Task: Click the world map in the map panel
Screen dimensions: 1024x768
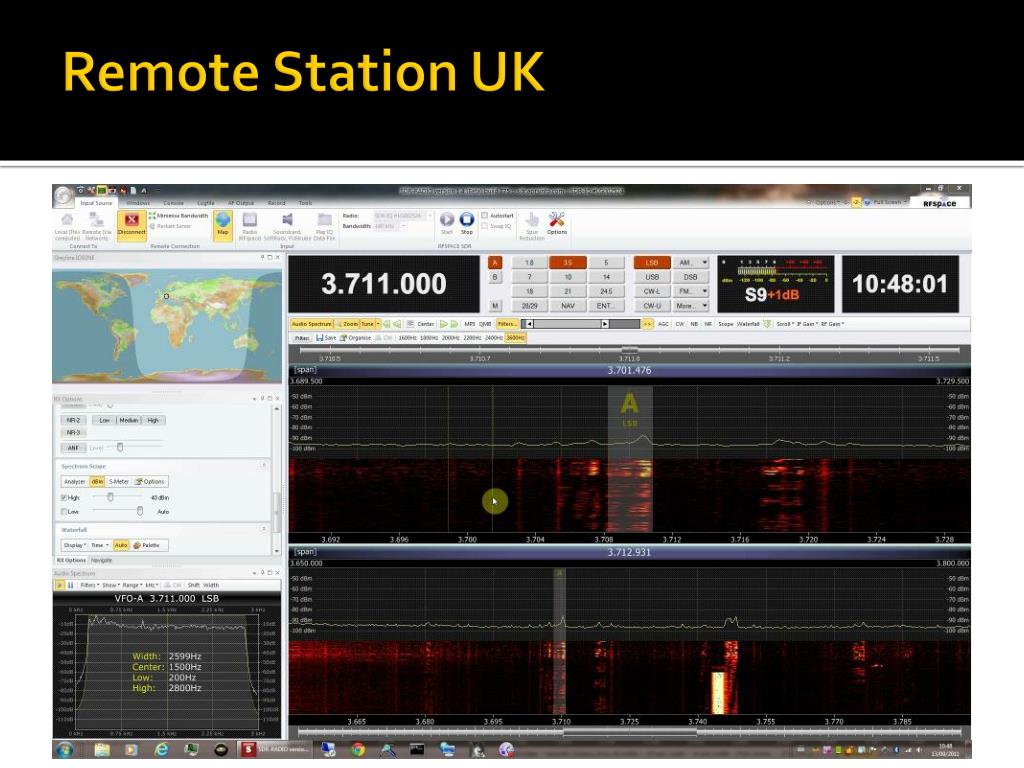Action: pyautogui.click(x=167, y=325)
